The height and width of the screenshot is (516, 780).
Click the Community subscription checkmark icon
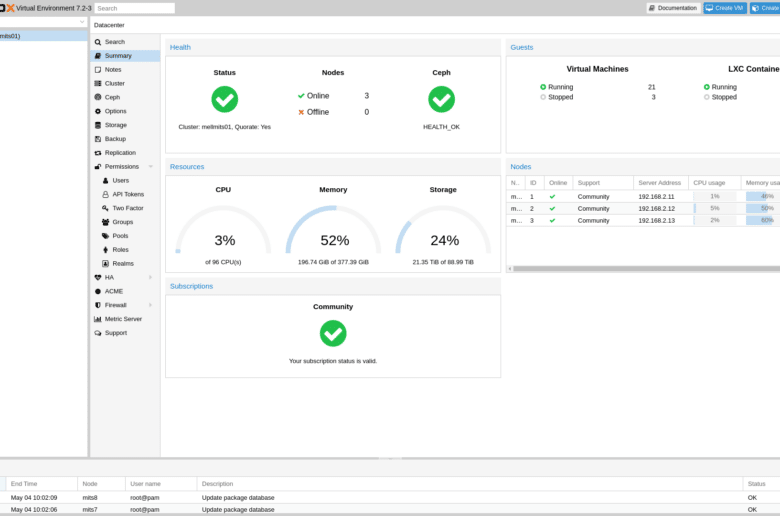click(333, 333)
